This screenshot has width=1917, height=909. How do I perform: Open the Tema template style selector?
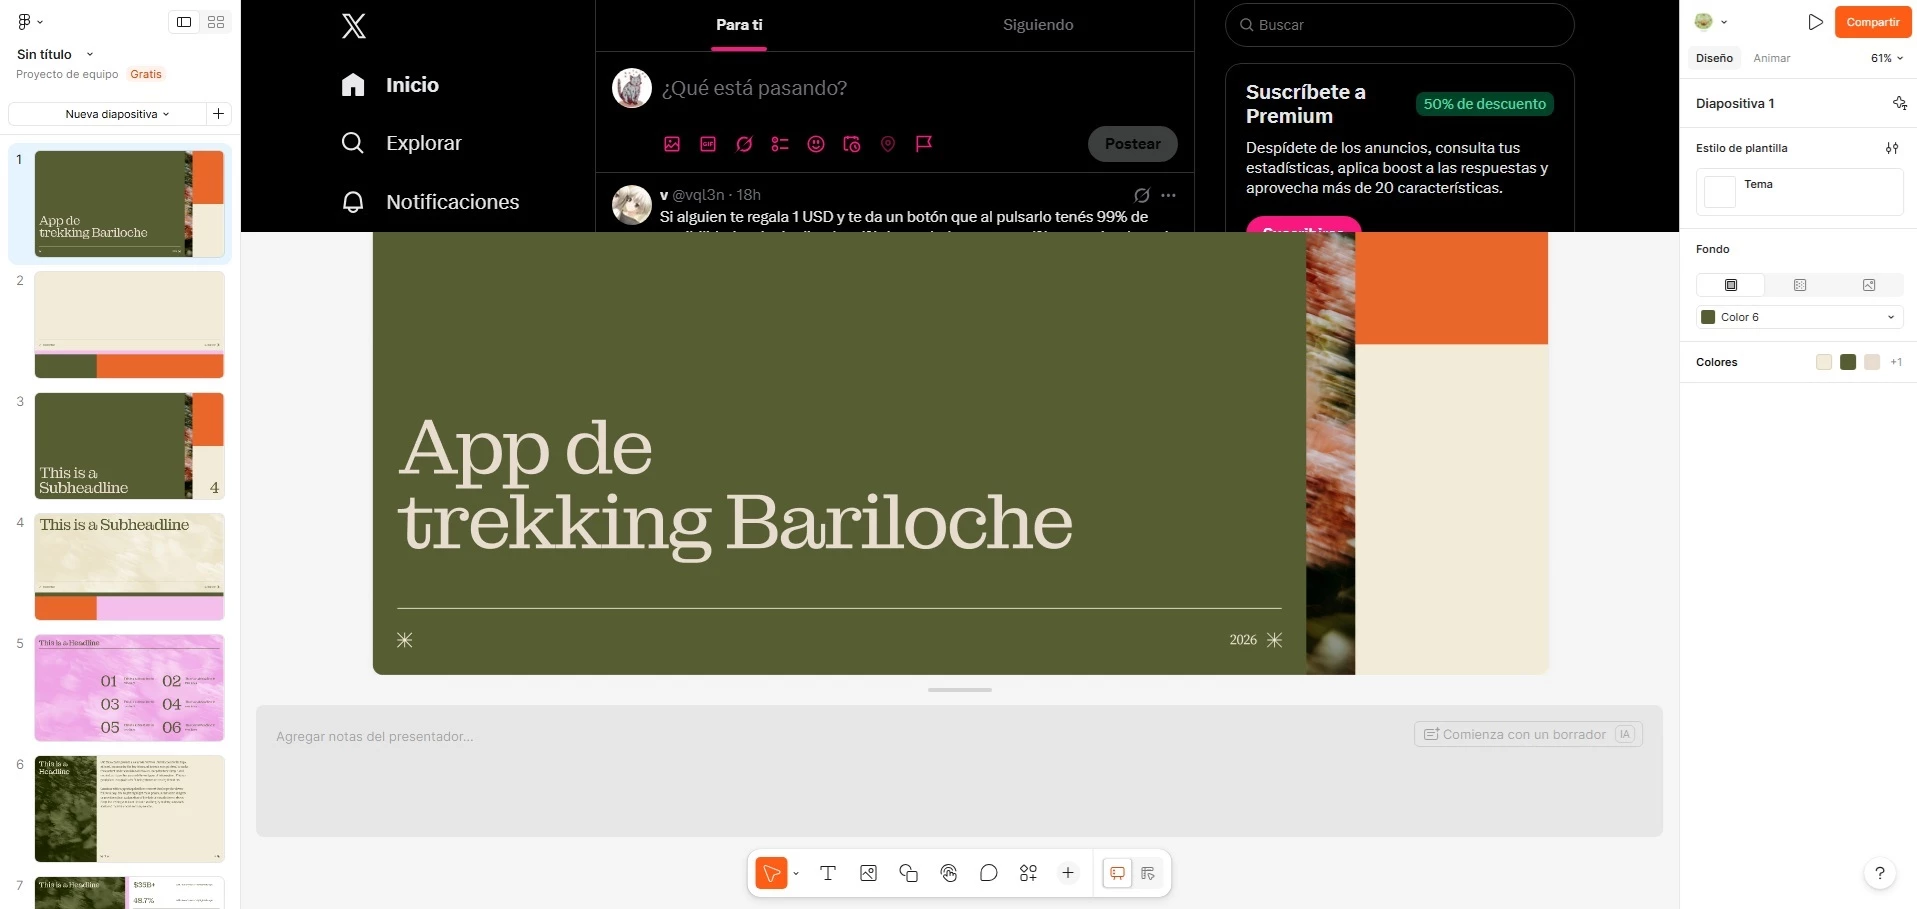click(1799, 191)
